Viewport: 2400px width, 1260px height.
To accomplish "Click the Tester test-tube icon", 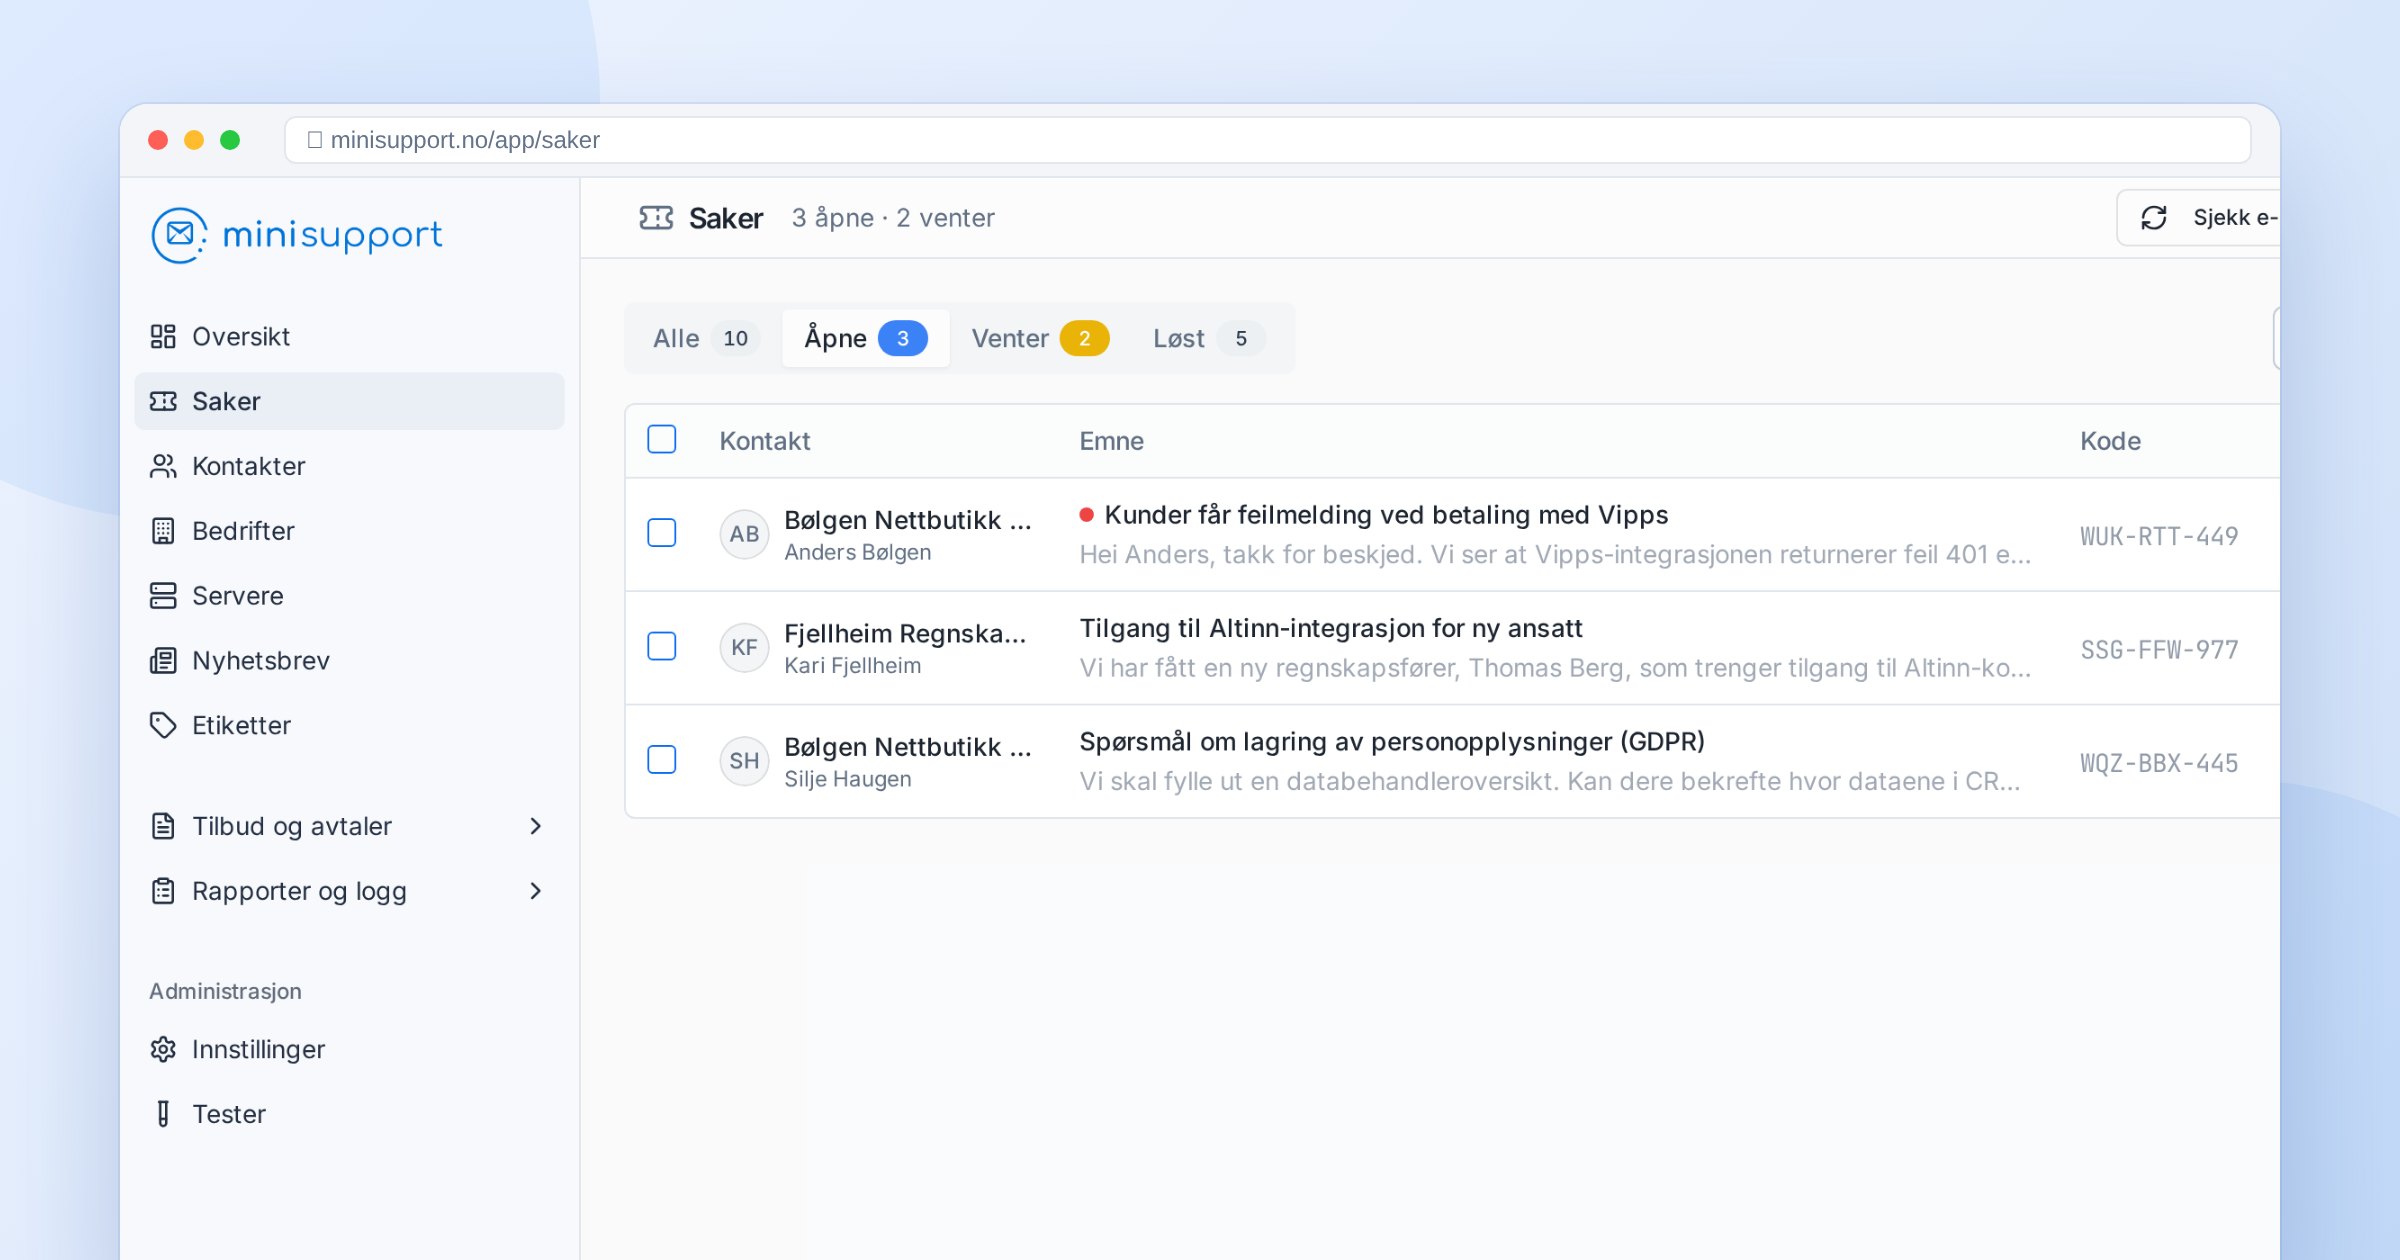I will [163, 1114].
